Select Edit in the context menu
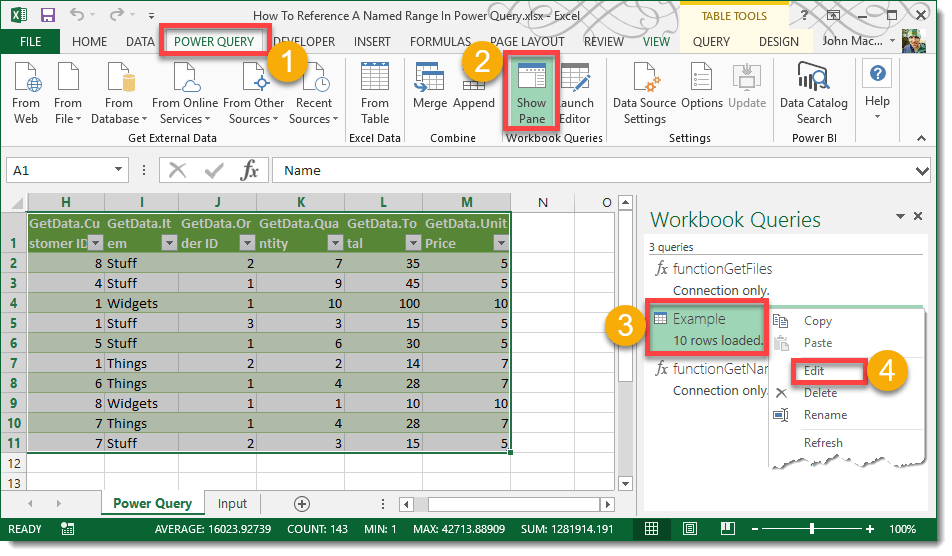This screenshot has height=556, width=952. click(817, 371)
